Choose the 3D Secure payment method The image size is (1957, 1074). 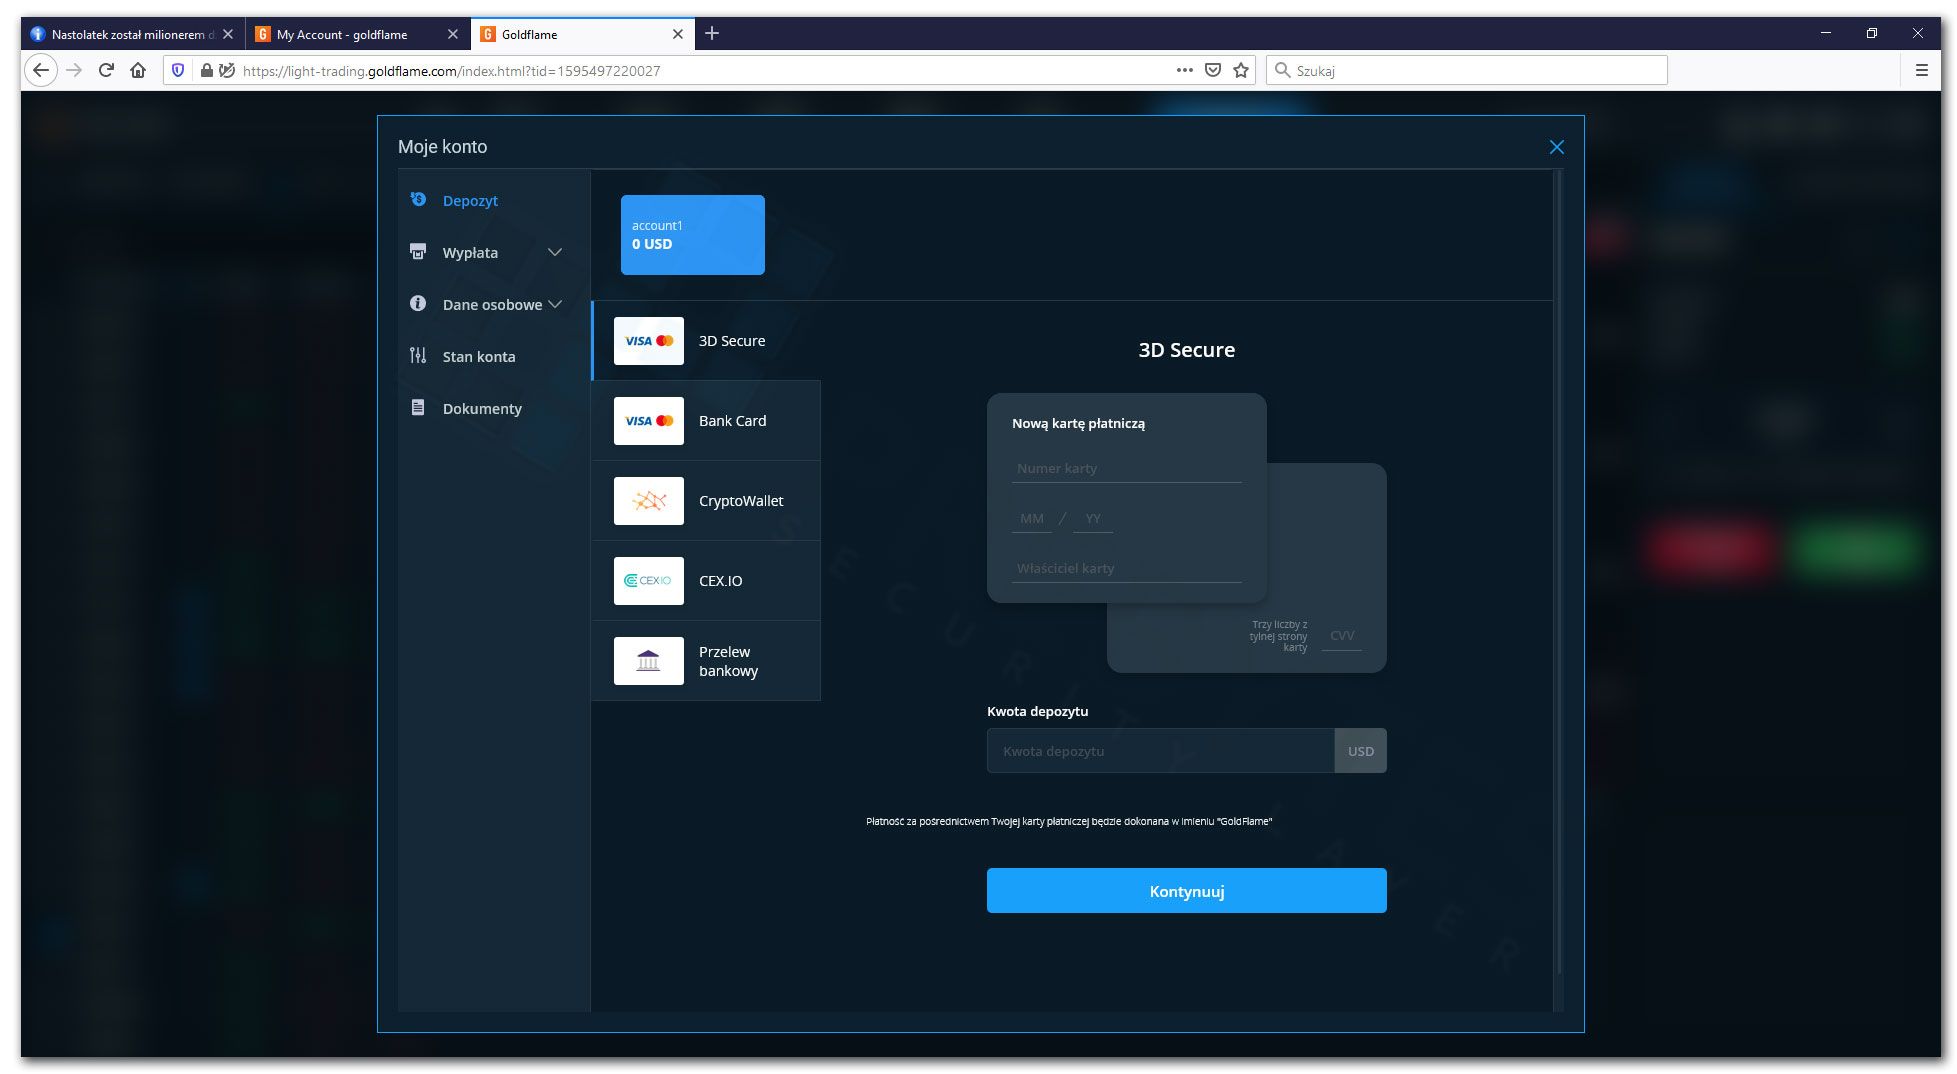(706, 341)
